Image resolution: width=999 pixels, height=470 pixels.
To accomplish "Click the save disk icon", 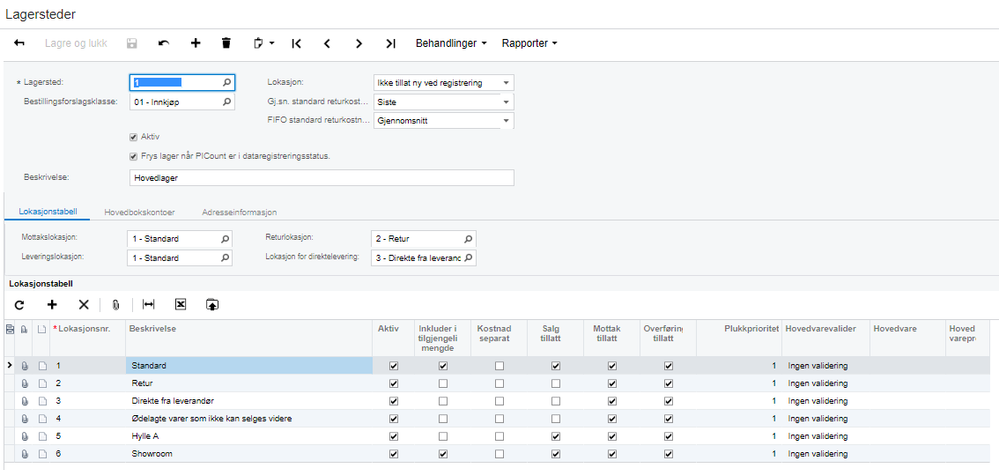I will (132, 43).
